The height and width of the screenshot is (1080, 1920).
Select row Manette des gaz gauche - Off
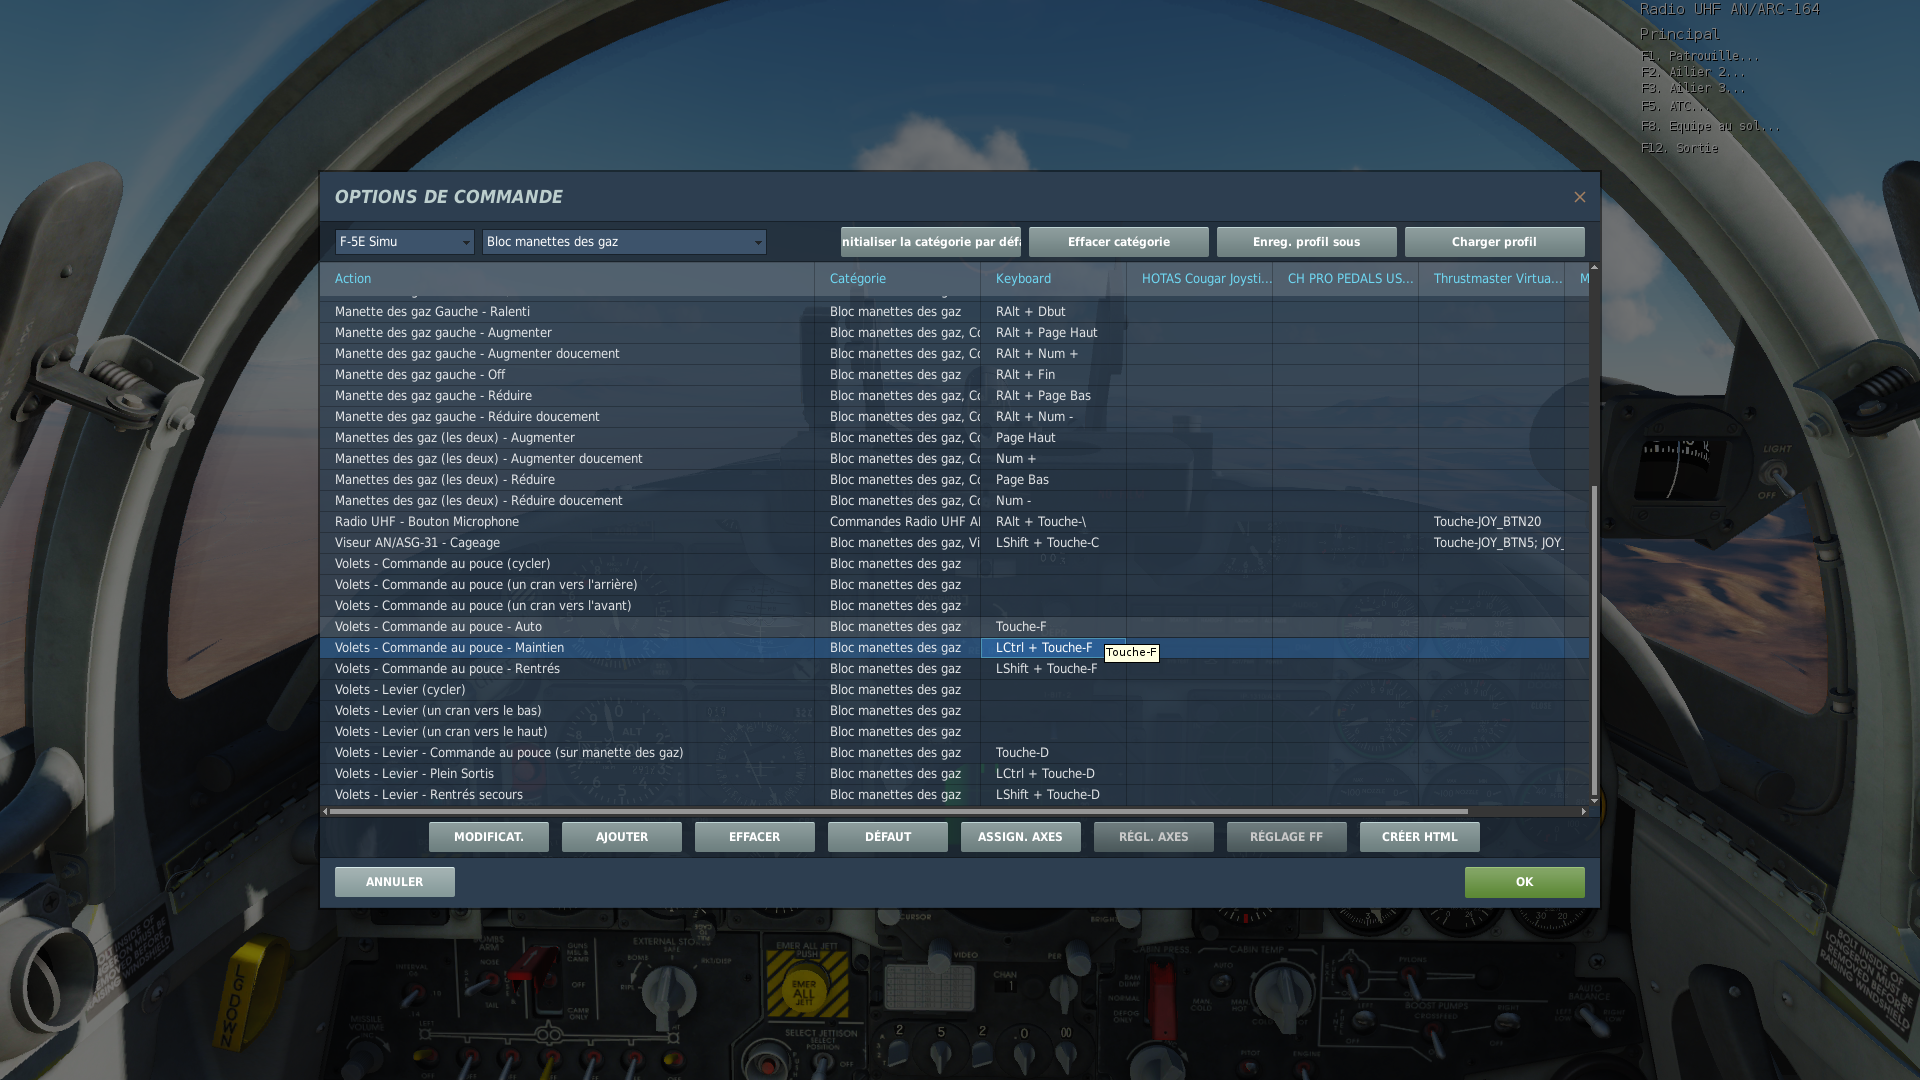click(x=954, y=375)
